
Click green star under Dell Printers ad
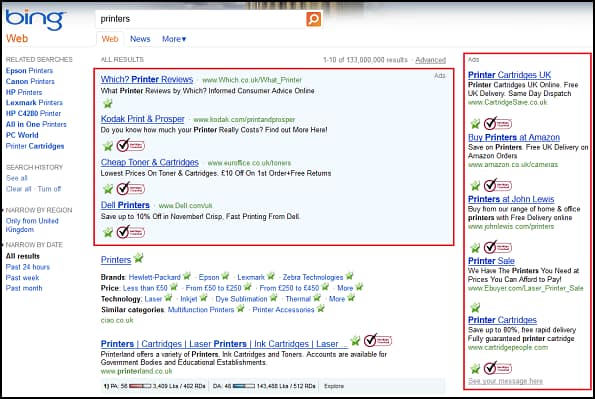click(108, 232)
